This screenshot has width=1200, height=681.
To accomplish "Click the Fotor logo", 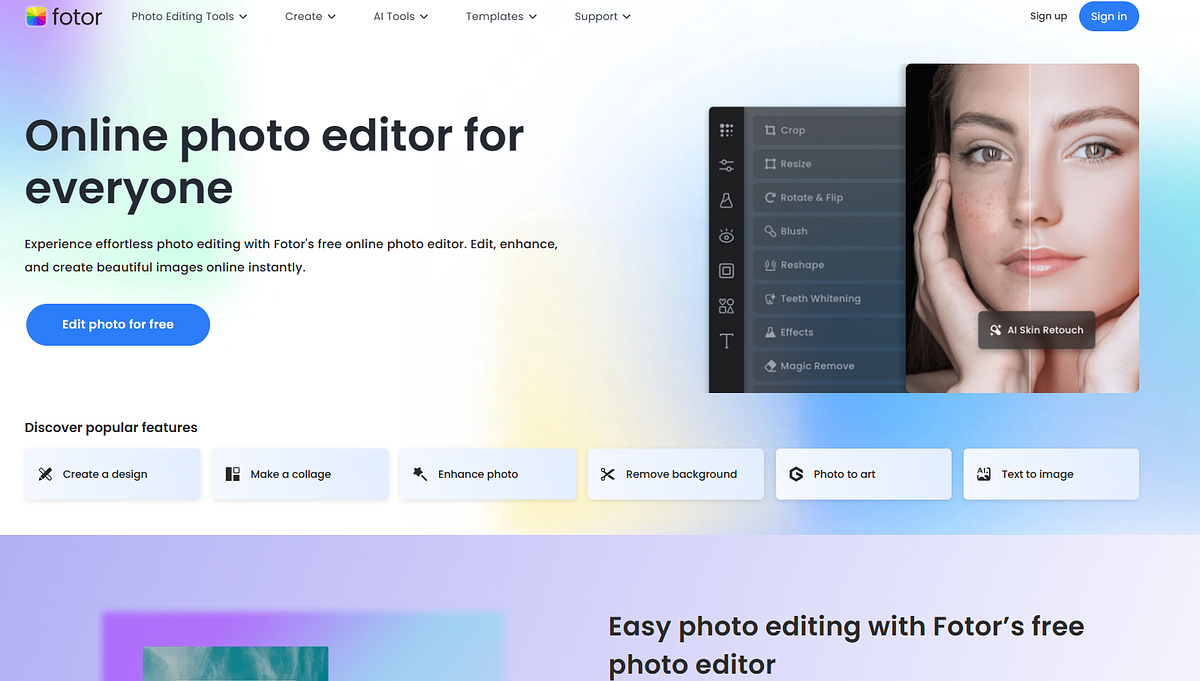I will pyautogui.click(x=63, y=16).
